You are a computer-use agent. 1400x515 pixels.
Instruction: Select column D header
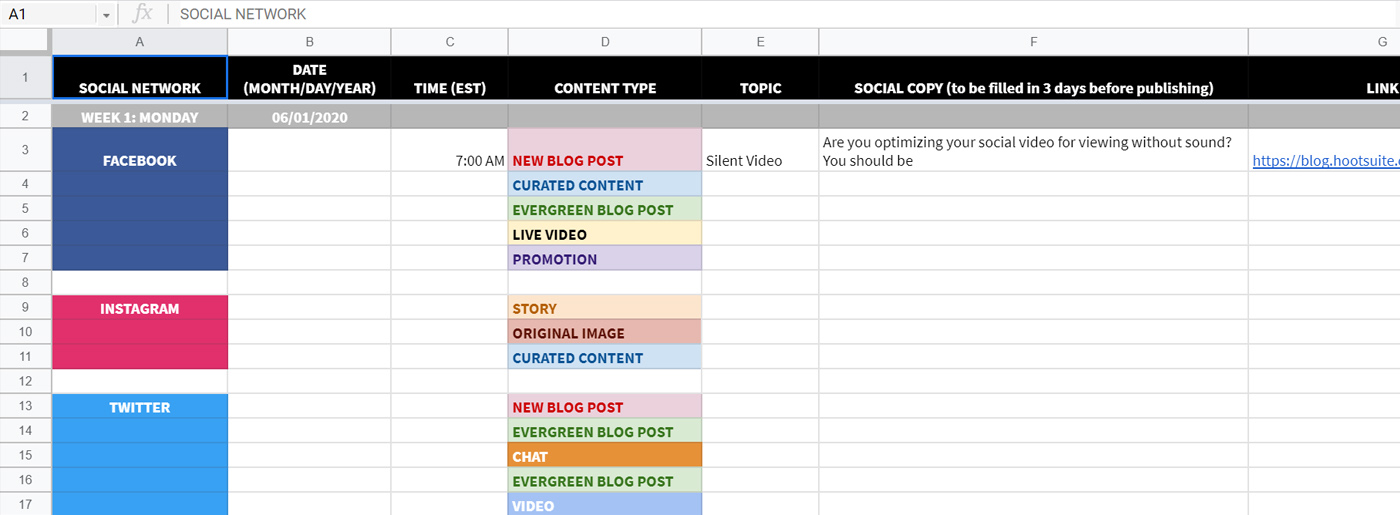[604, 41]
